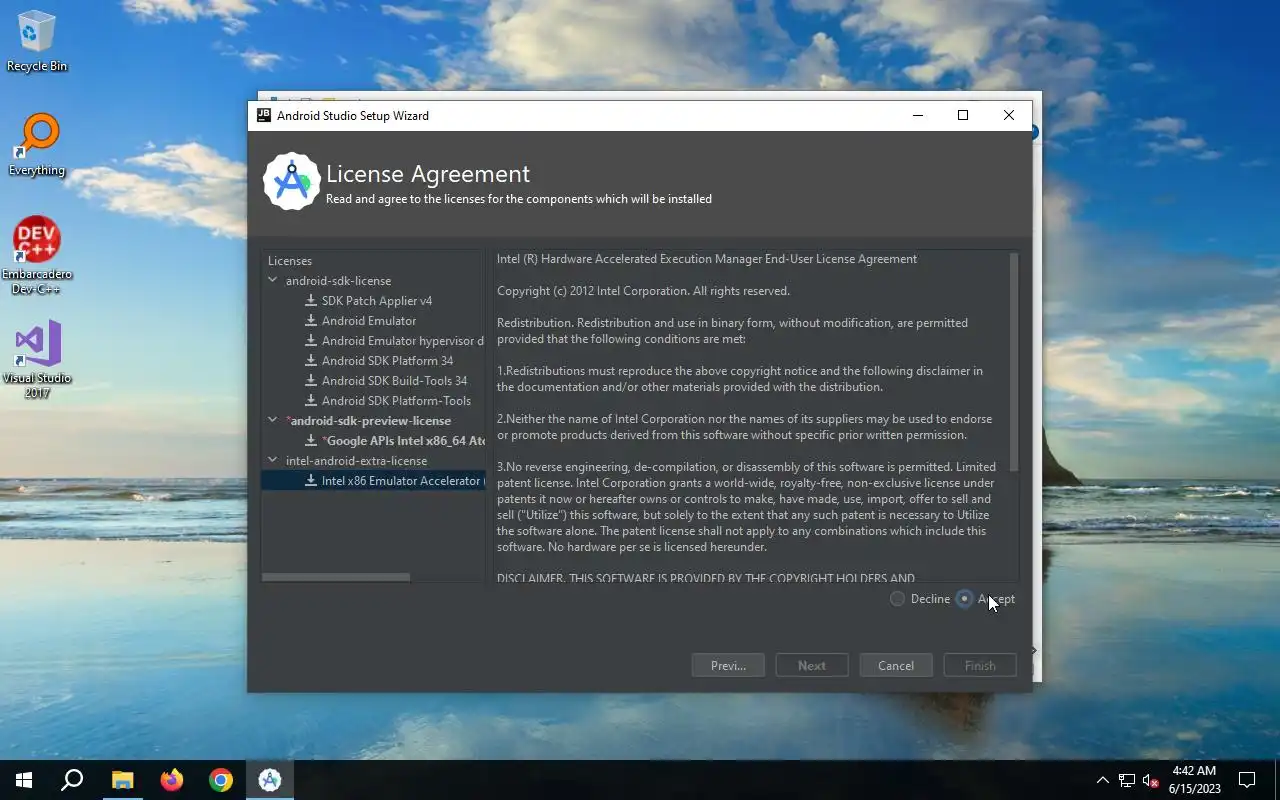1280x800 pixels.
Task: Click download icon beside Android Emulator
Action: pyautogui.click(x=311, y=321)
